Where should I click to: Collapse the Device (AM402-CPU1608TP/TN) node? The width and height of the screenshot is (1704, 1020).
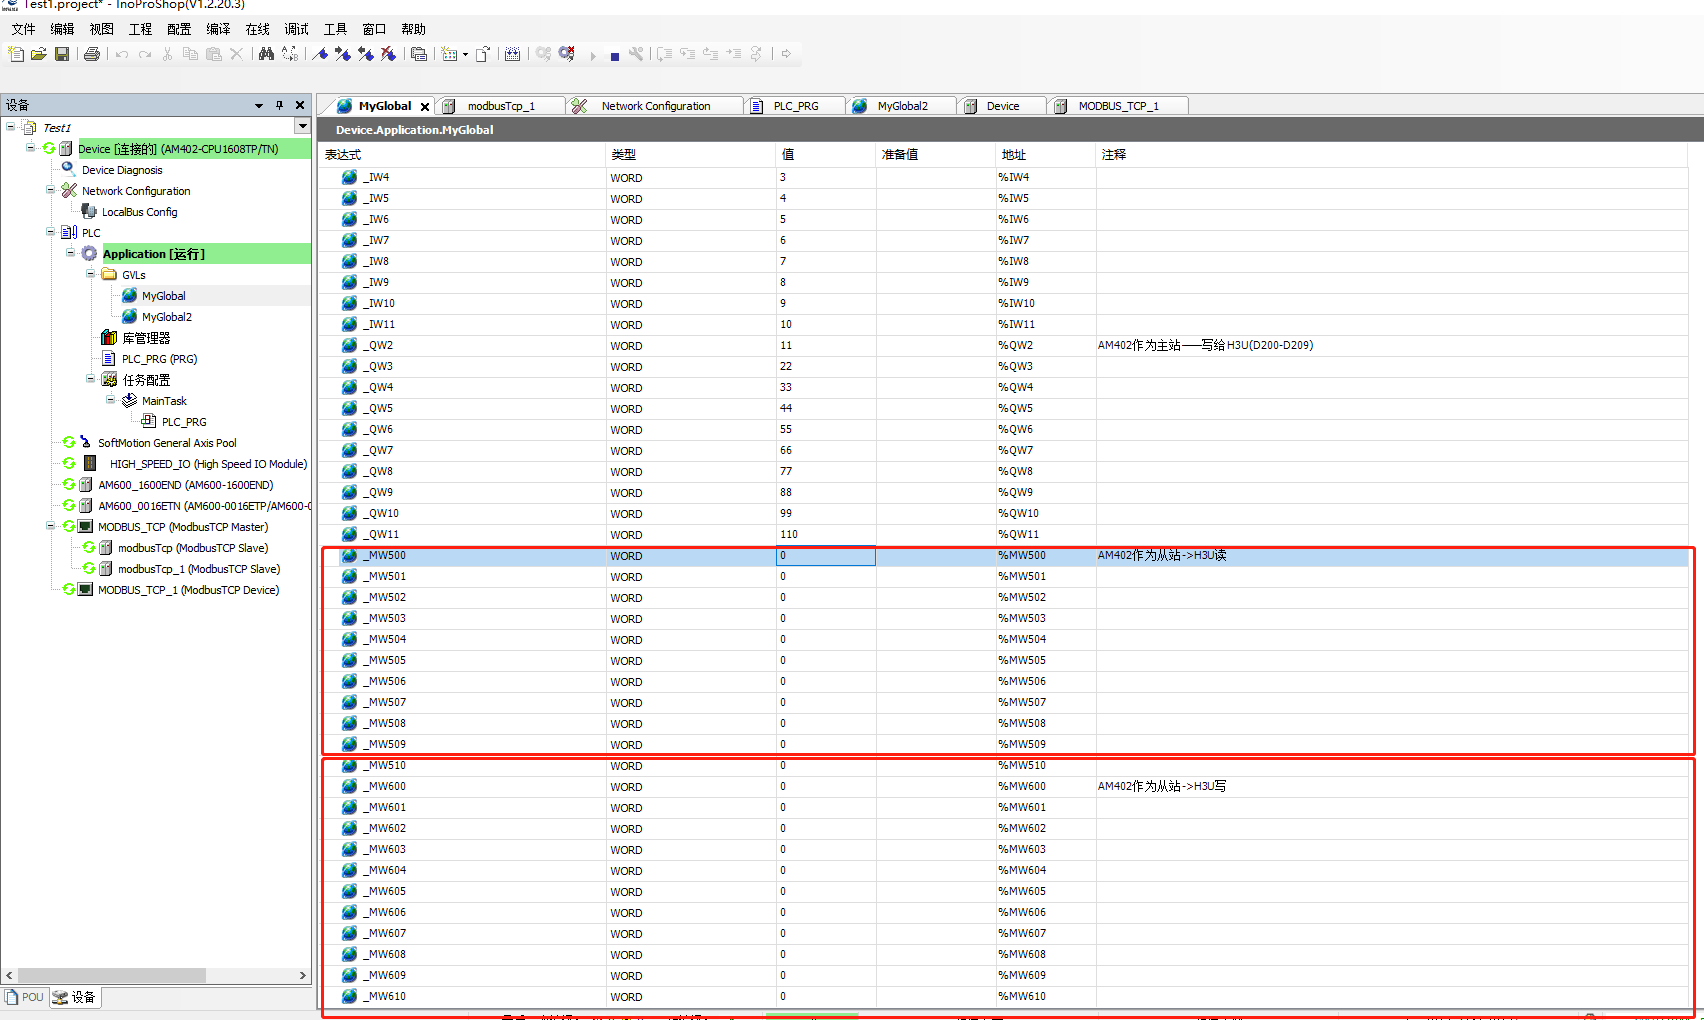30,148
